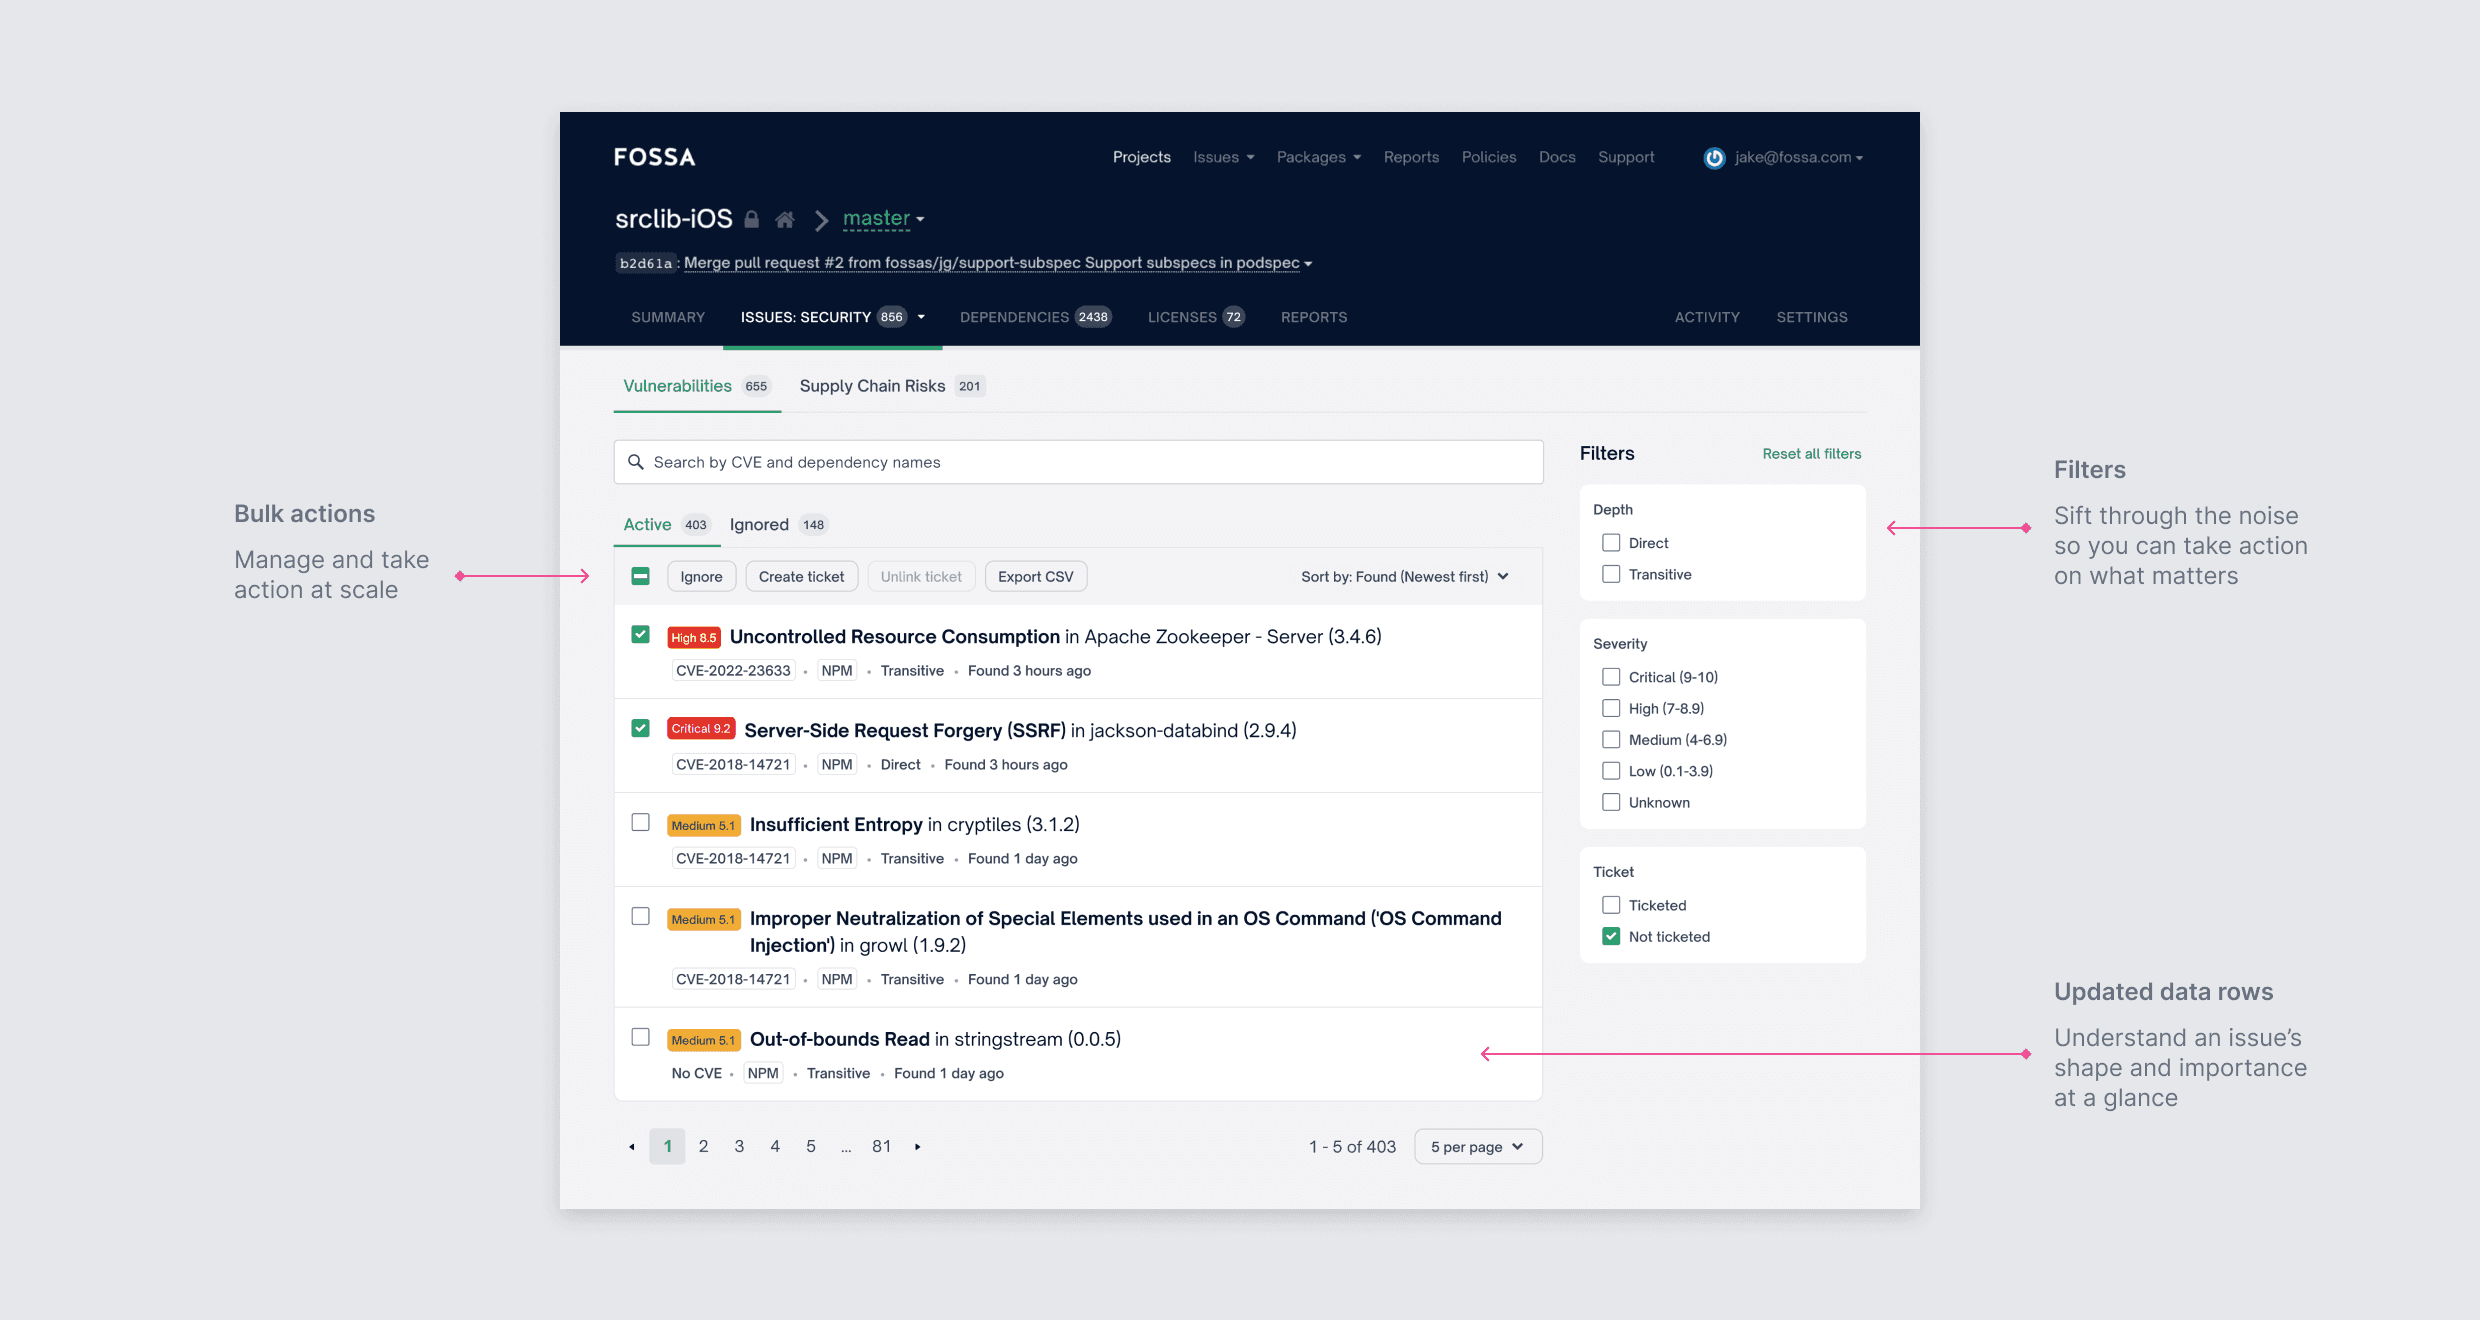Uncheck the Not ticketed filter

coord(1611,937)
